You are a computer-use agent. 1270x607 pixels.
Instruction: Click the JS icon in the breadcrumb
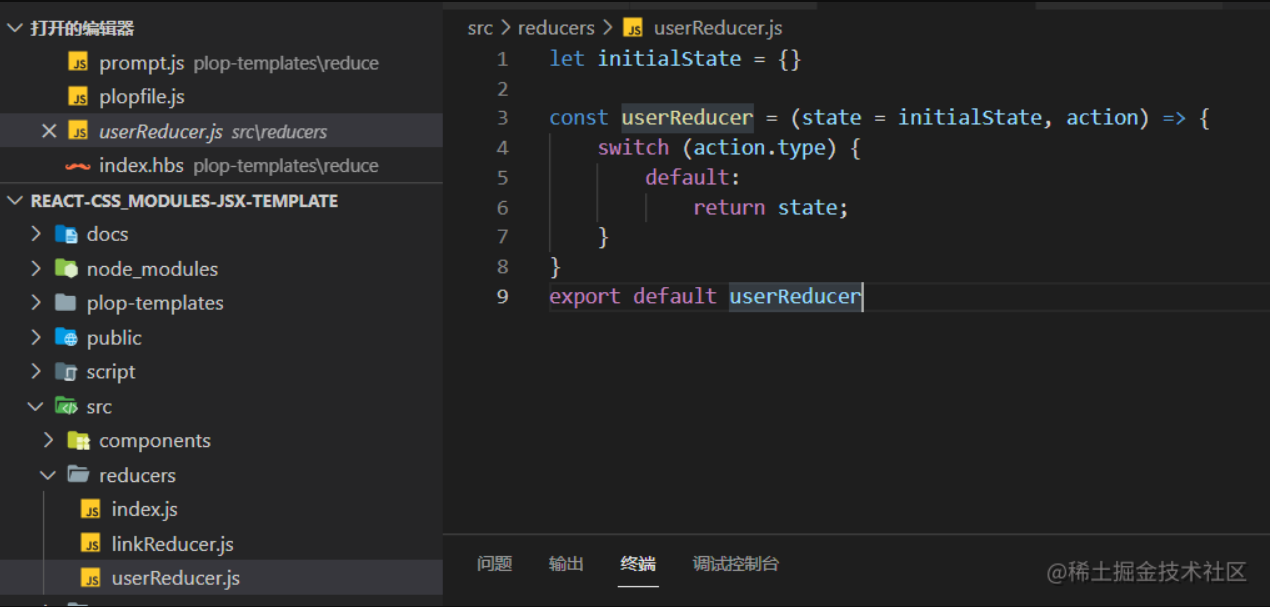[x=633, y=28]
